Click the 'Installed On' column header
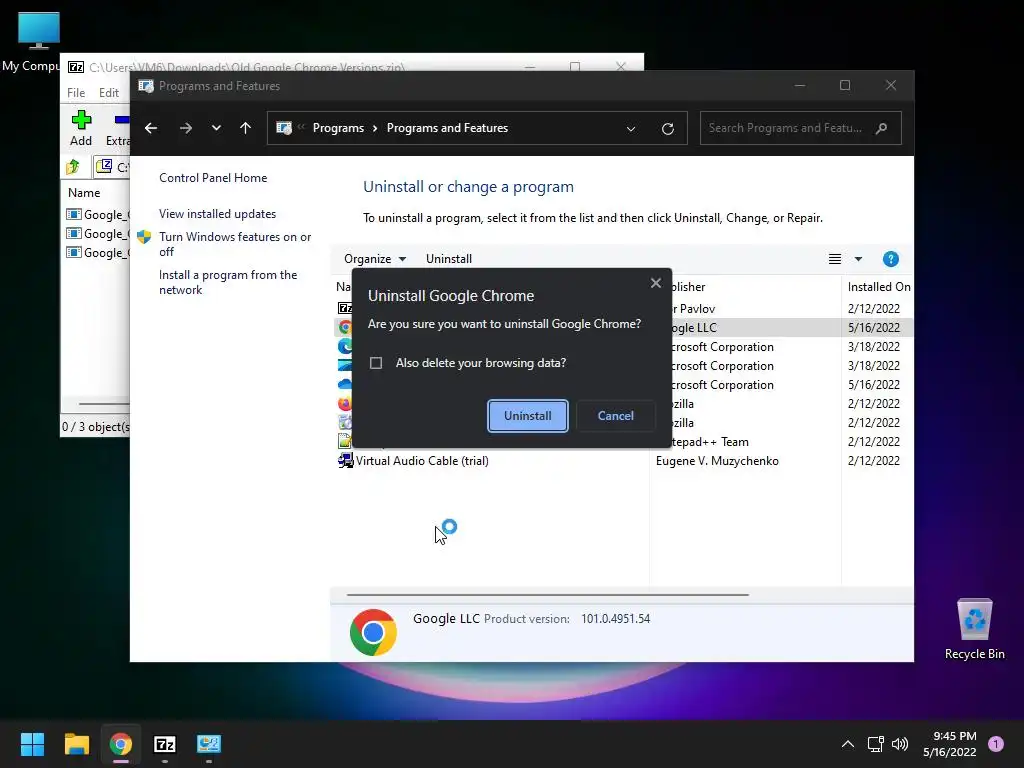This screenshot has height=768, width=1024. (x=878, y=287)
